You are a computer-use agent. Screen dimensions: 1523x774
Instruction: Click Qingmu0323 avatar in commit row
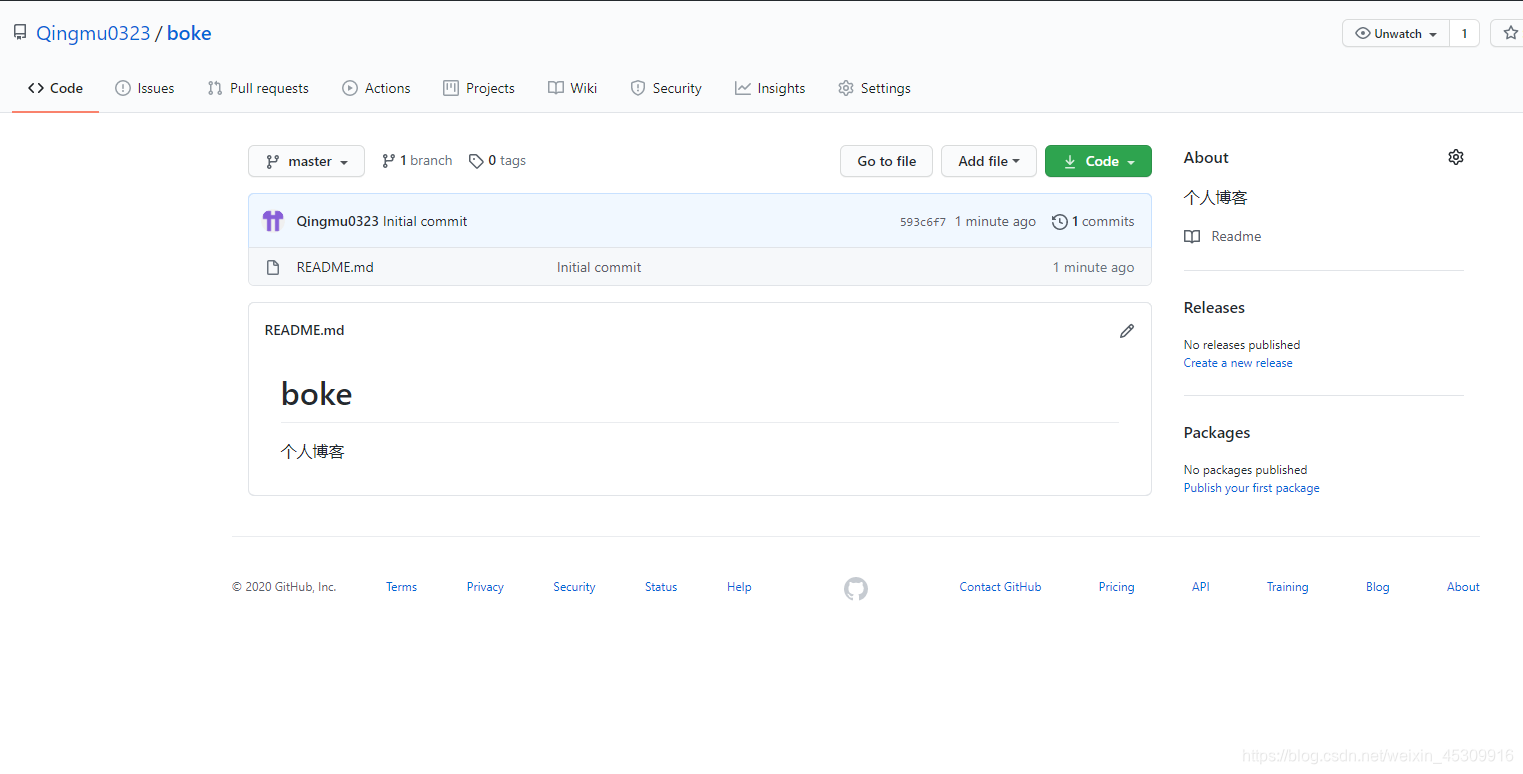pos(273,221)
